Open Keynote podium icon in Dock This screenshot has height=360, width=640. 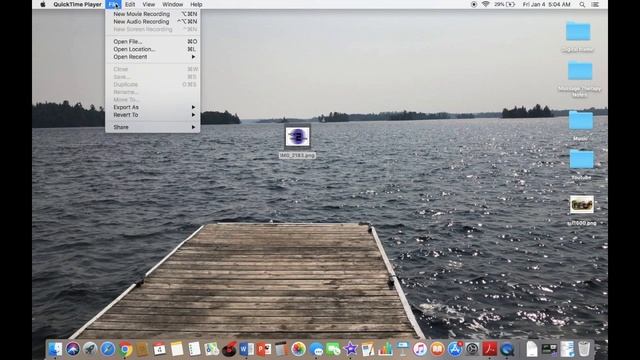pyautogui.click(x=402, y=349)
